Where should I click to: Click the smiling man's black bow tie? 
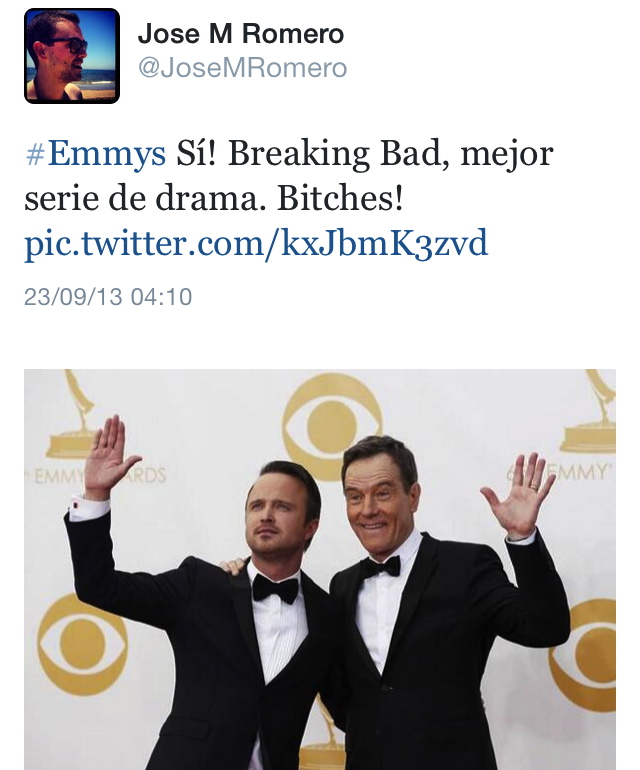point(380,567)
